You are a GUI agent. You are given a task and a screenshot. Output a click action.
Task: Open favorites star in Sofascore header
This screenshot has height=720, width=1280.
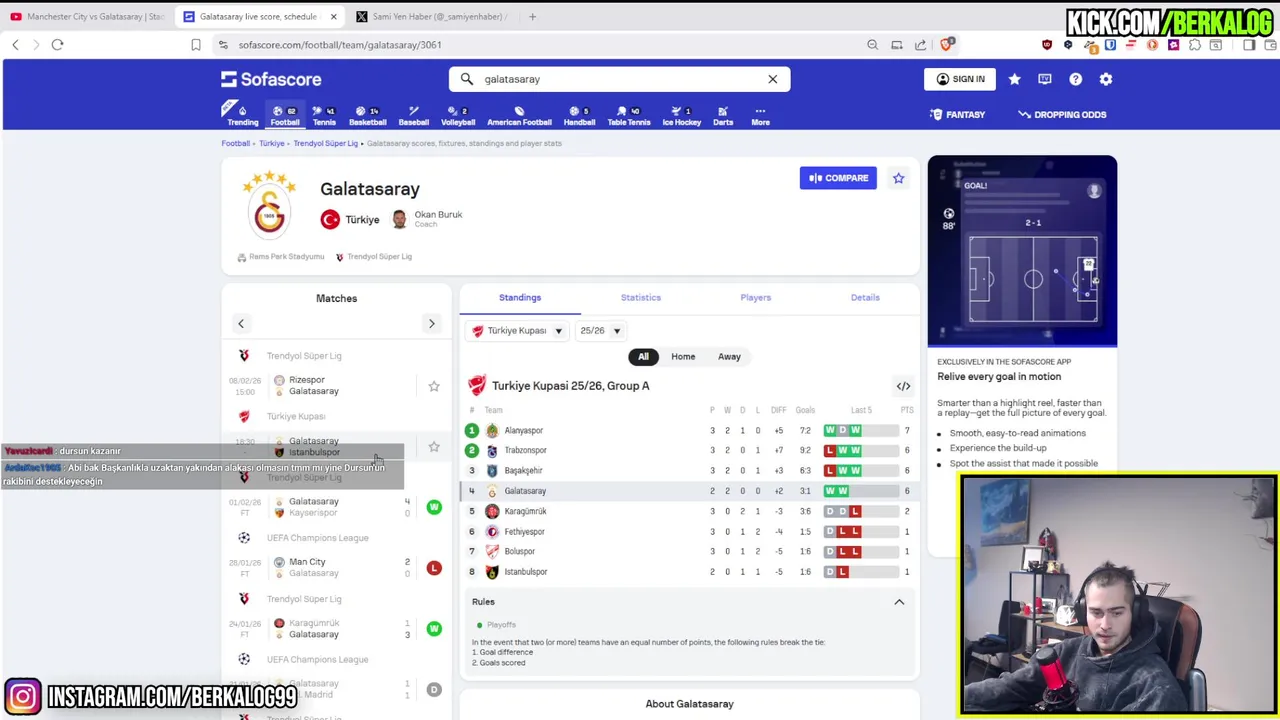click(x=1014, y=79)
